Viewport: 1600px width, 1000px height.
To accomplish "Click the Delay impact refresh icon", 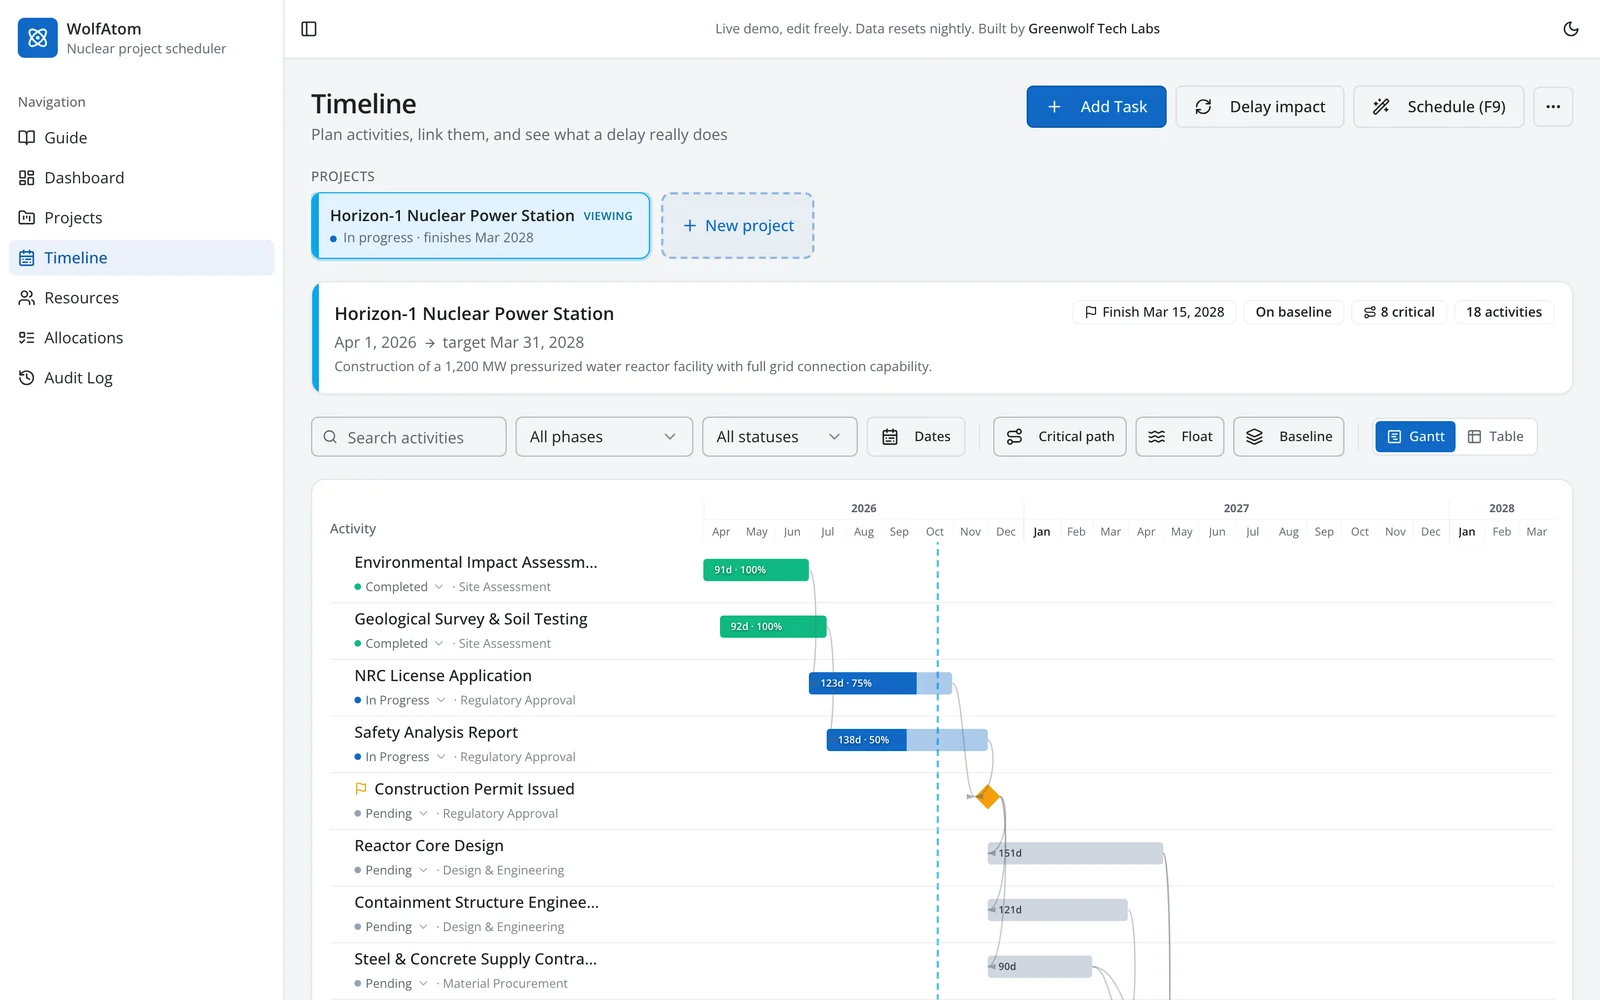I will coord(1204,107).
